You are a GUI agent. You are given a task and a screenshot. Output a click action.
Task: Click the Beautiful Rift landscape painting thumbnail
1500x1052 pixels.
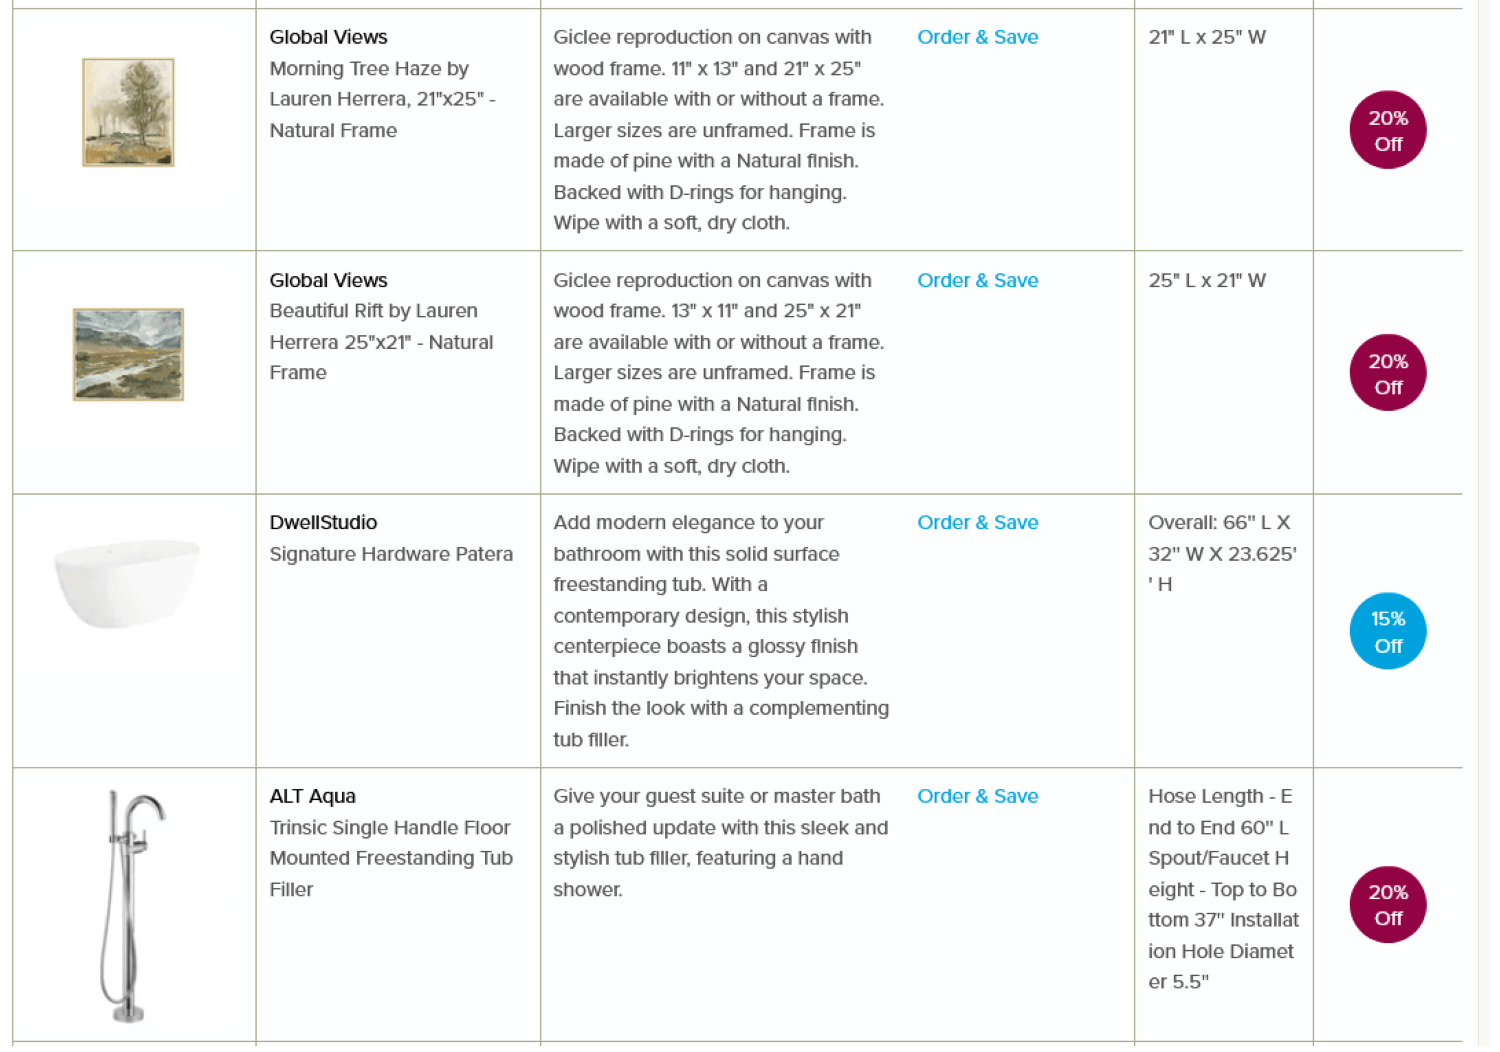tap(128, 355)
